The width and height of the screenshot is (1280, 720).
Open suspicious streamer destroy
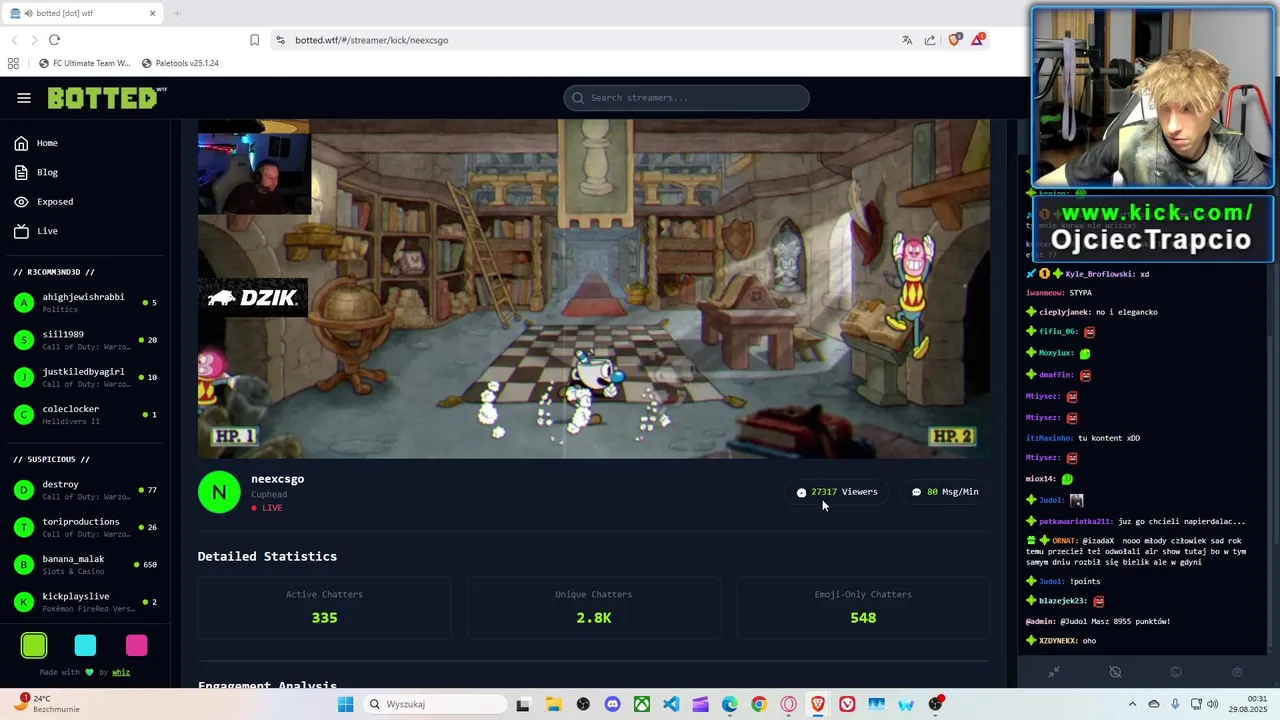point(85,490)
